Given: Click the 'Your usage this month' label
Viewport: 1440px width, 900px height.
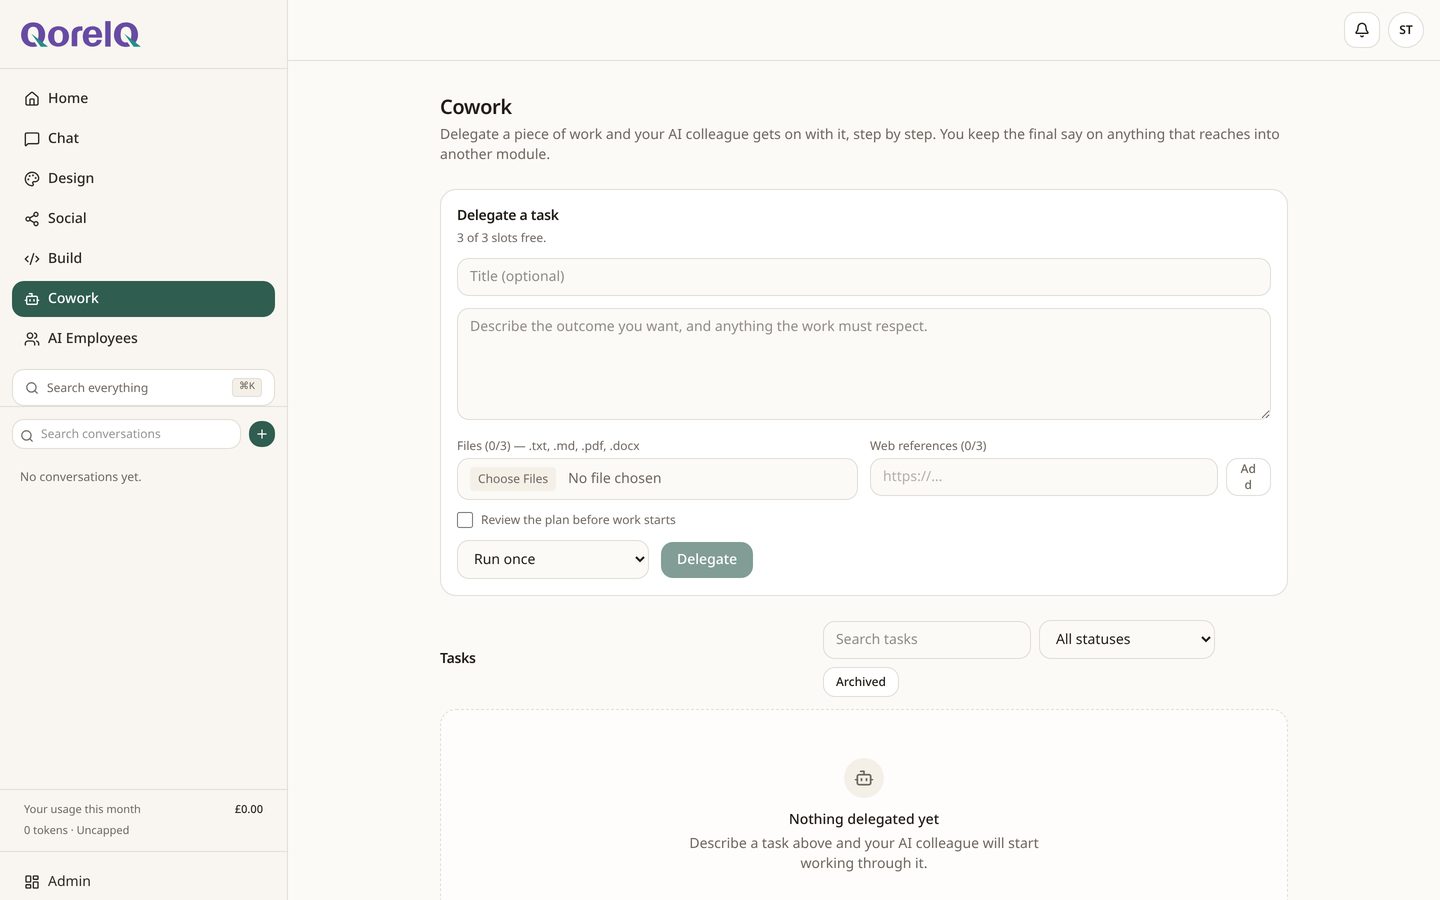Looking at the screenshot, I should click(82, 809).
